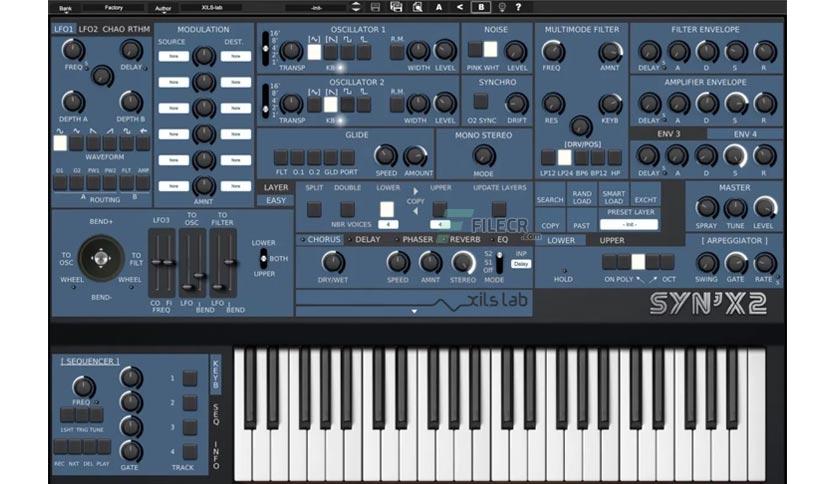Toggle LFO routing AMP button
836x484 pixels.
click(x=143, y=183)
